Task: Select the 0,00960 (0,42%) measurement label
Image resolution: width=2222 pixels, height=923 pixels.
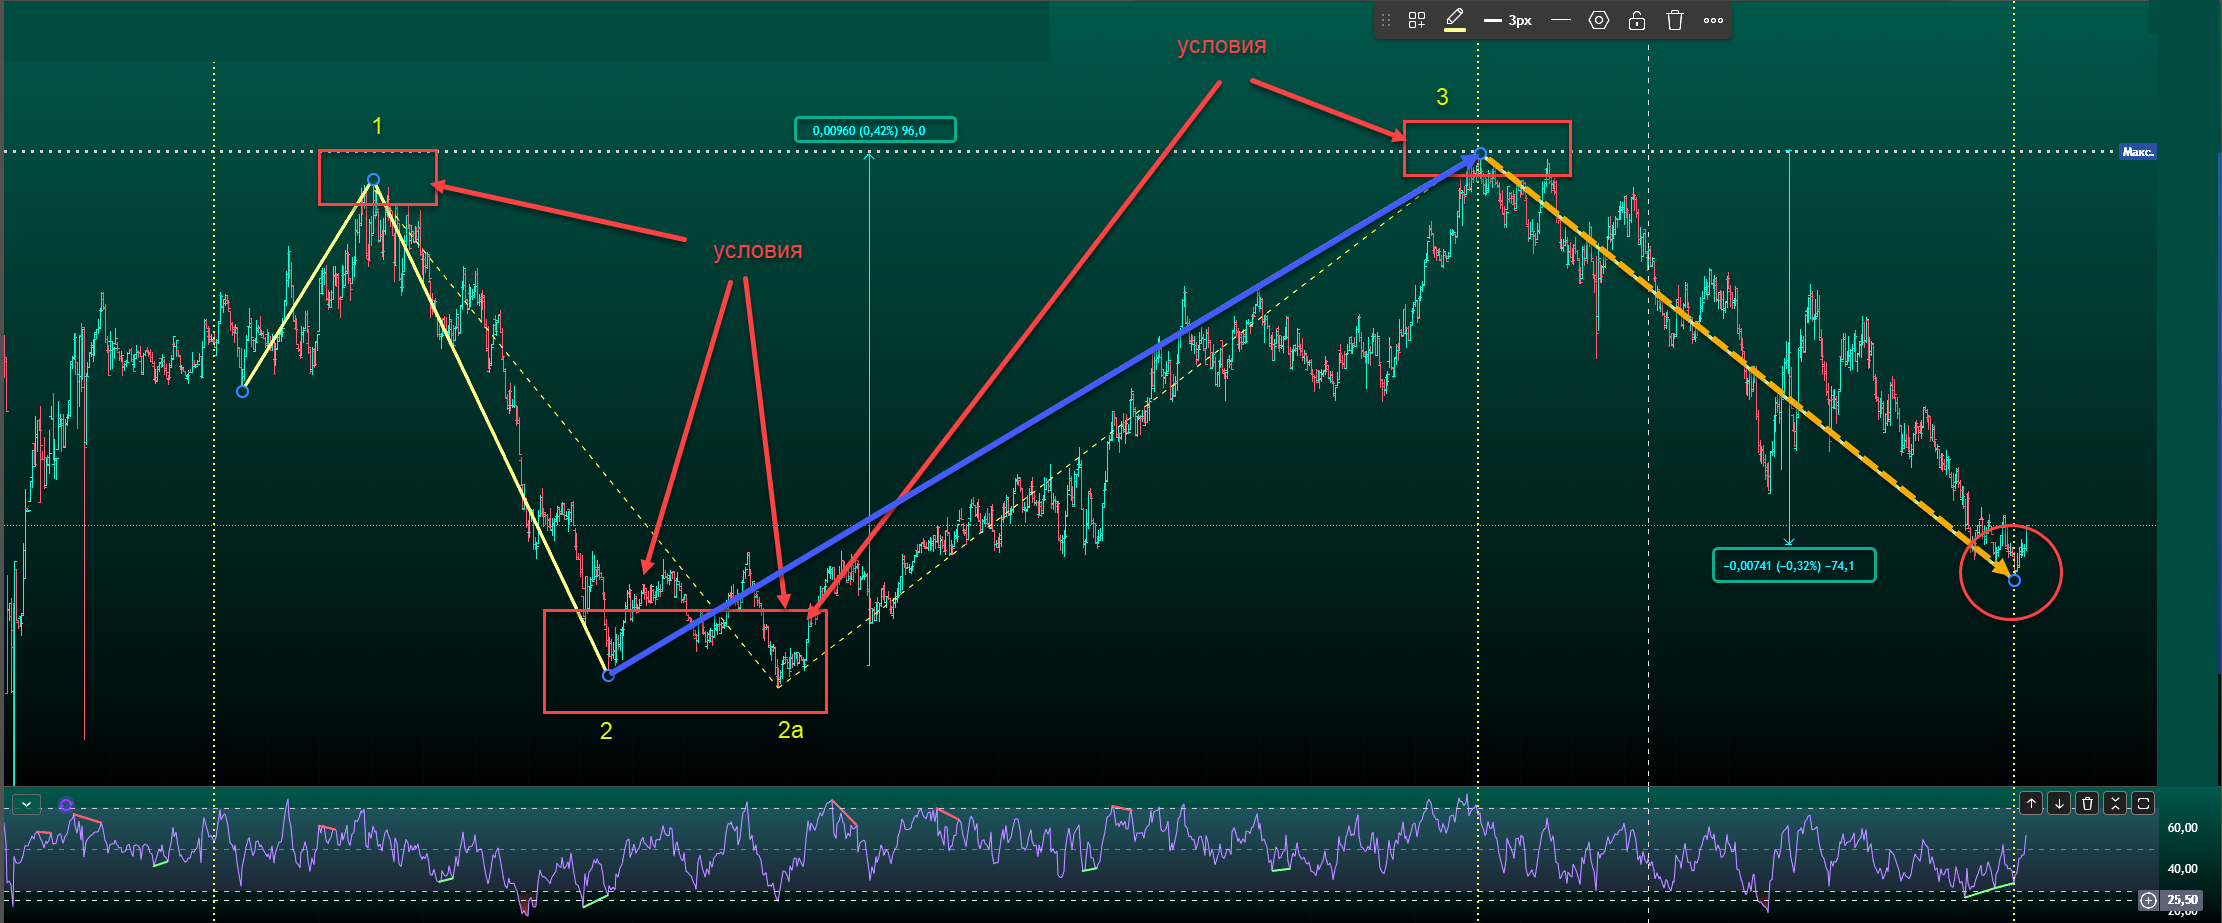Action: [874, 130]
